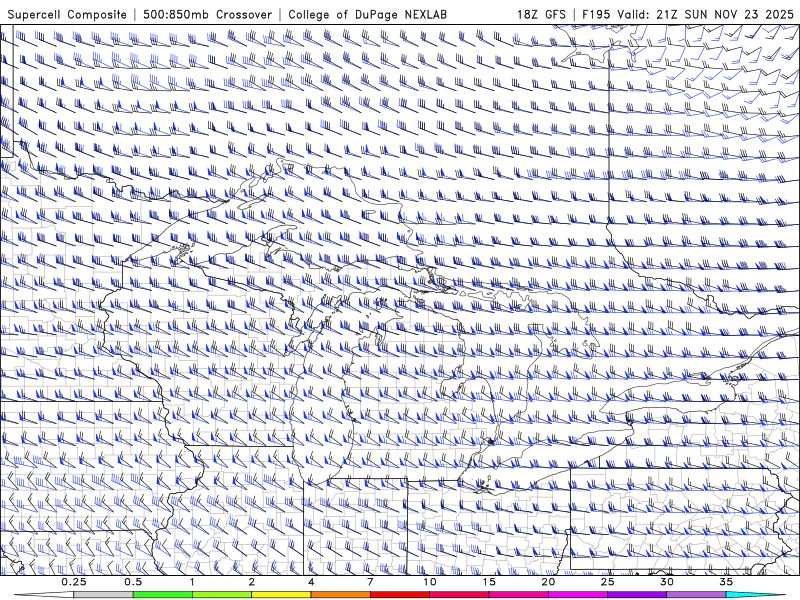This screenshot has width=800, height=600.
Task: Click the legend value 35
Action: tap(726, 582)
